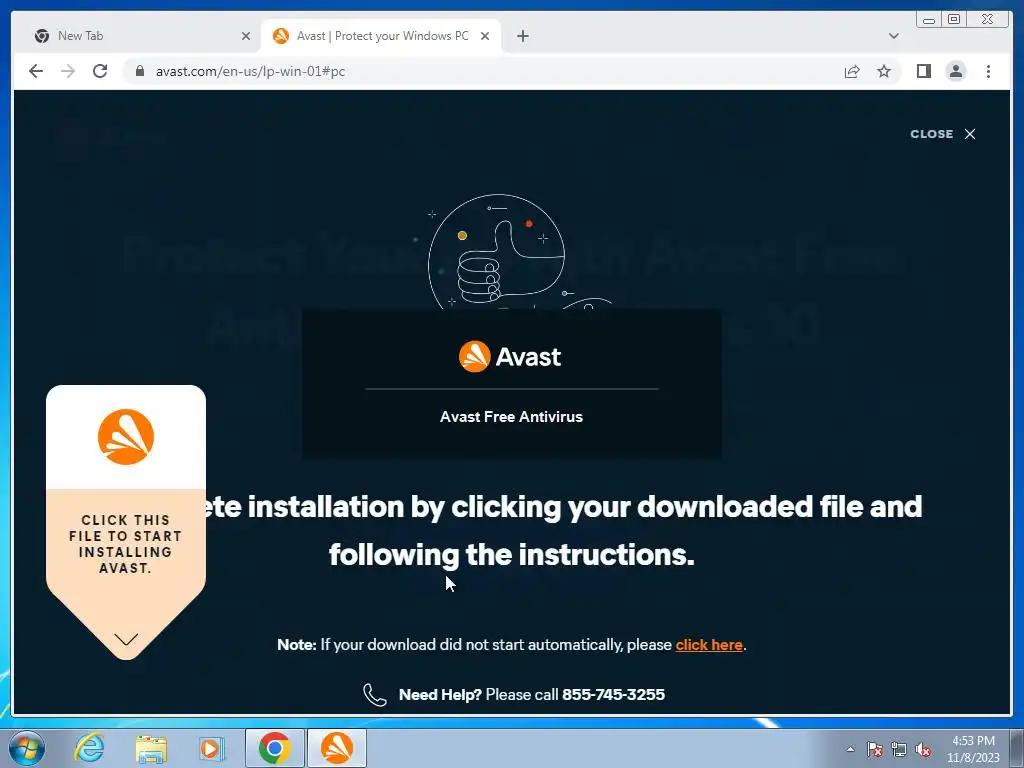Open the Windows Start menu
The width and height of the screenshot is (1024, 768).
pyautogui.click(x=26, y=748)
